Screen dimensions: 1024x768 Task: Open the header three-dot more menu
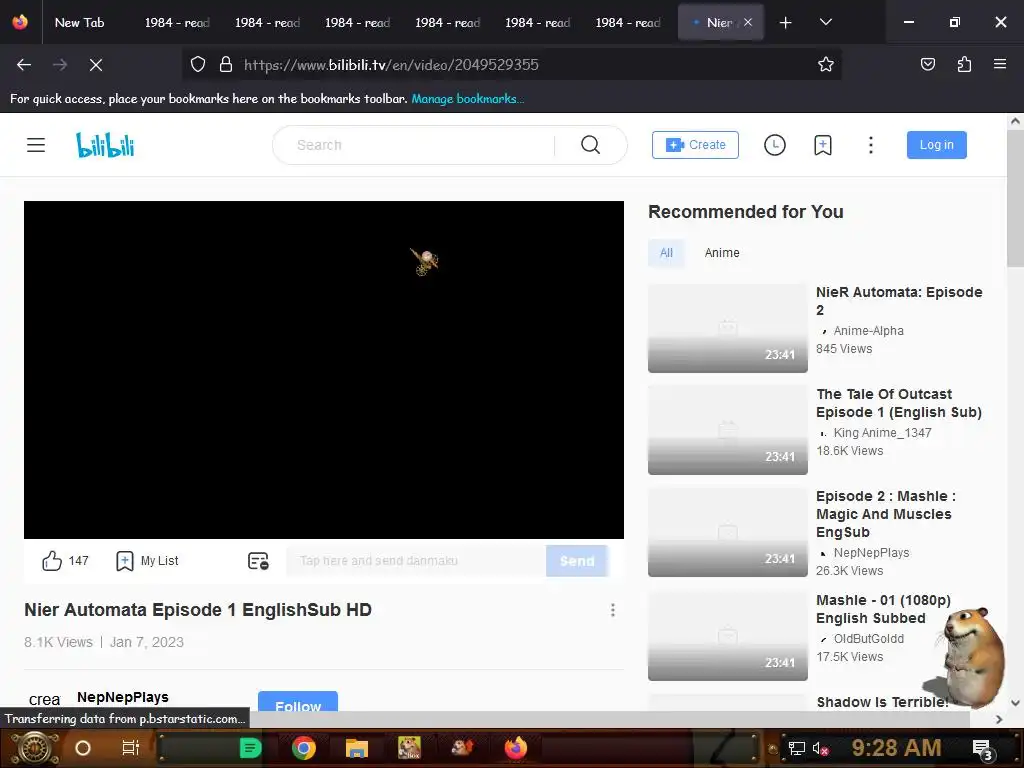click(871, 145)
